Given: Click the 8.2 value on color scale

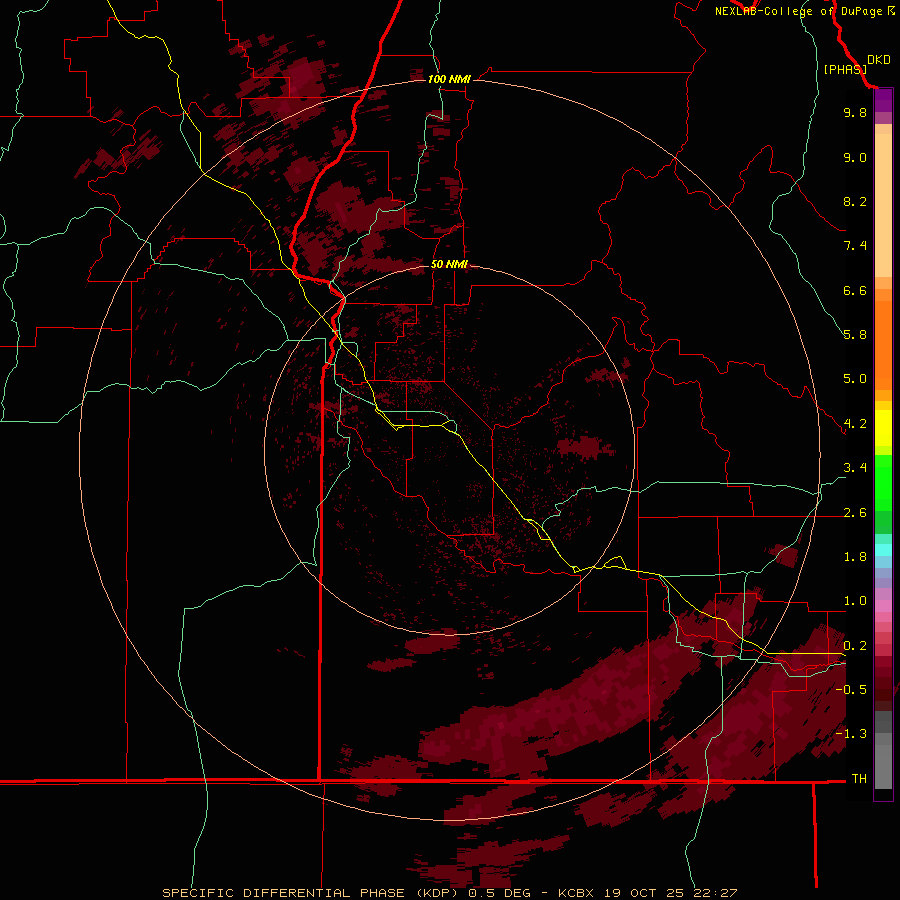Looking at the screenshot, I should click(855, 201).
